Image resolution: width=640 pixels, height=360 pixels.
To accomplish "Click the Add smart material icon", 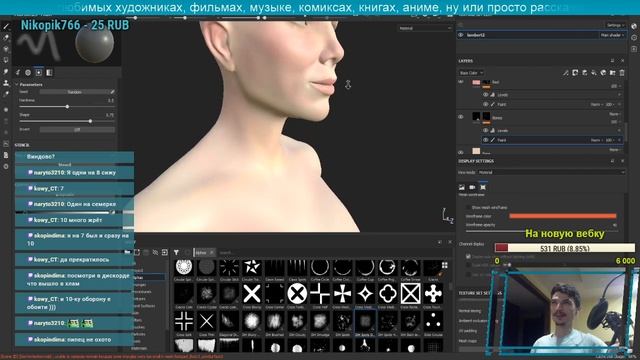I will 603,73.
